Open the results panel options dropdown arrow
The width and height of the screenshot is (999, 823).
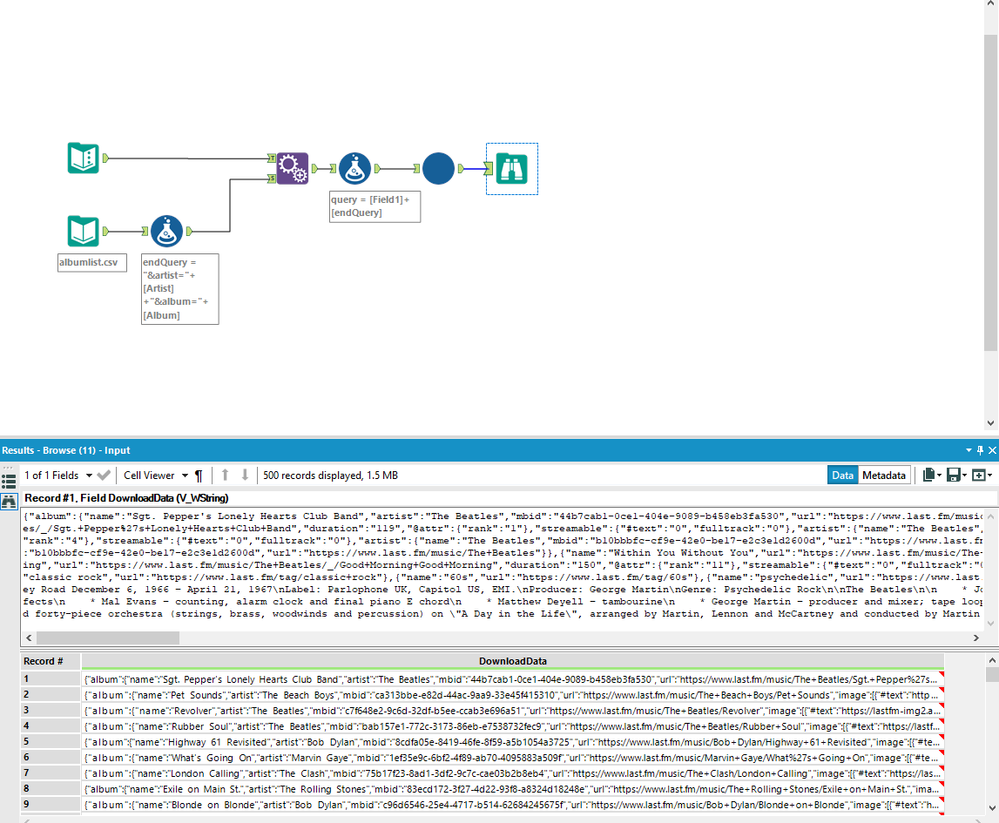pos(969,450)
